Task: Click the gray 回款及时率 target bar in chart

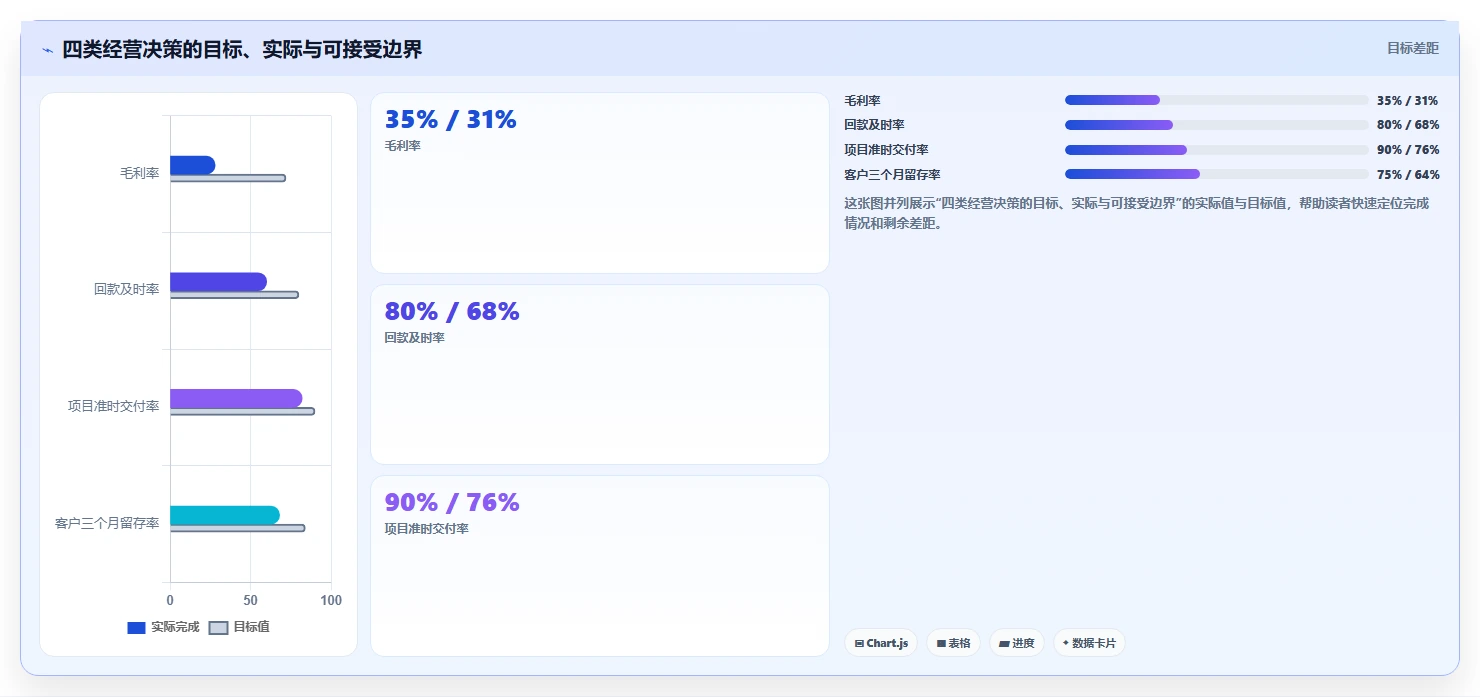Action: click(x=234, y=295)
